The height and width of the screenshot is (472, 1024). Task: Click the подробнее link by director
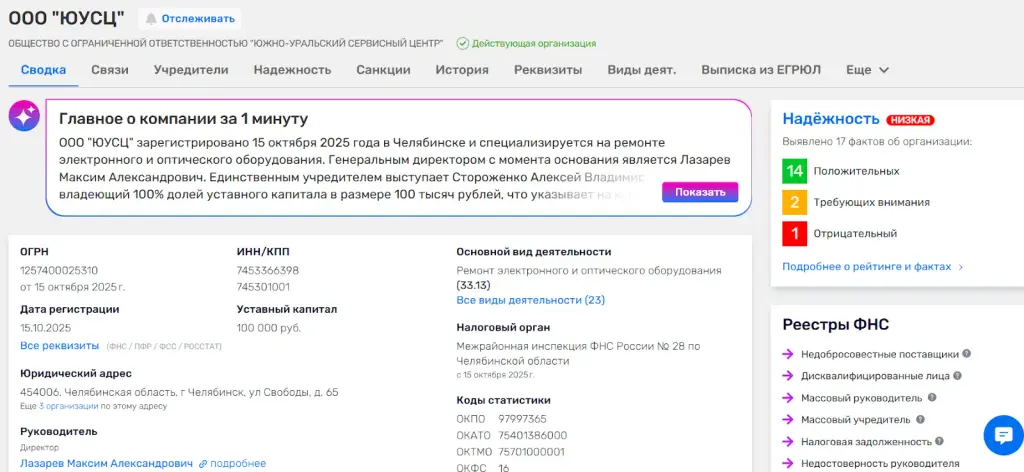pos(238,464)
